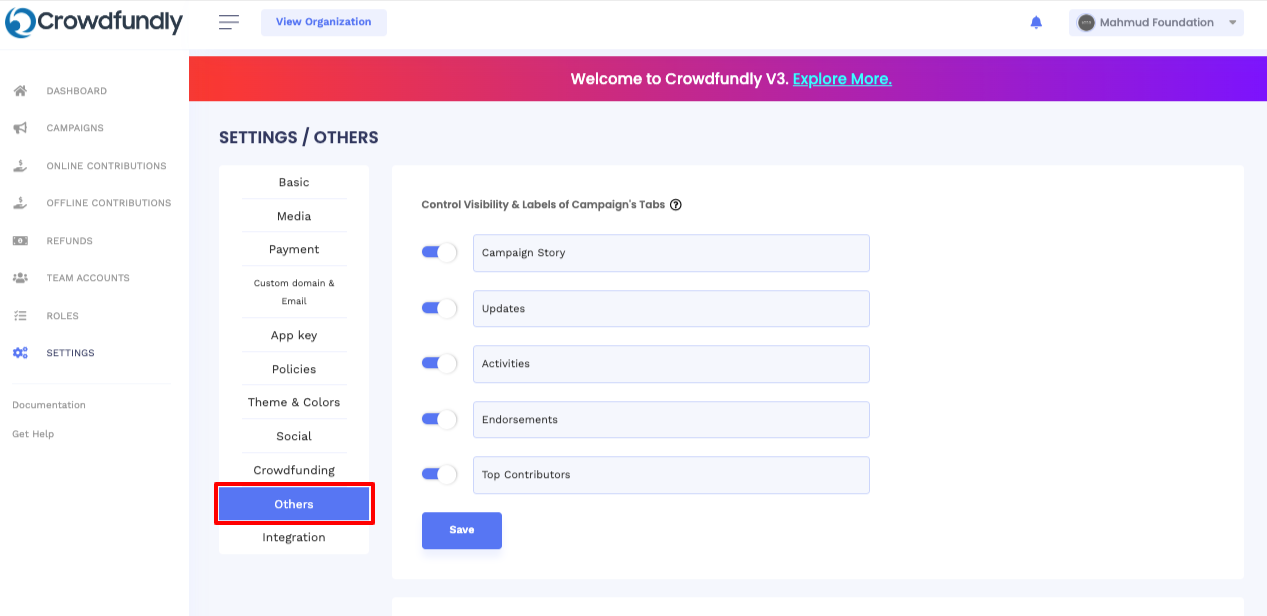Click the Campaigns megaphone icon
Viewport: 1267px width, 616px height.
(x=20, y=128)
